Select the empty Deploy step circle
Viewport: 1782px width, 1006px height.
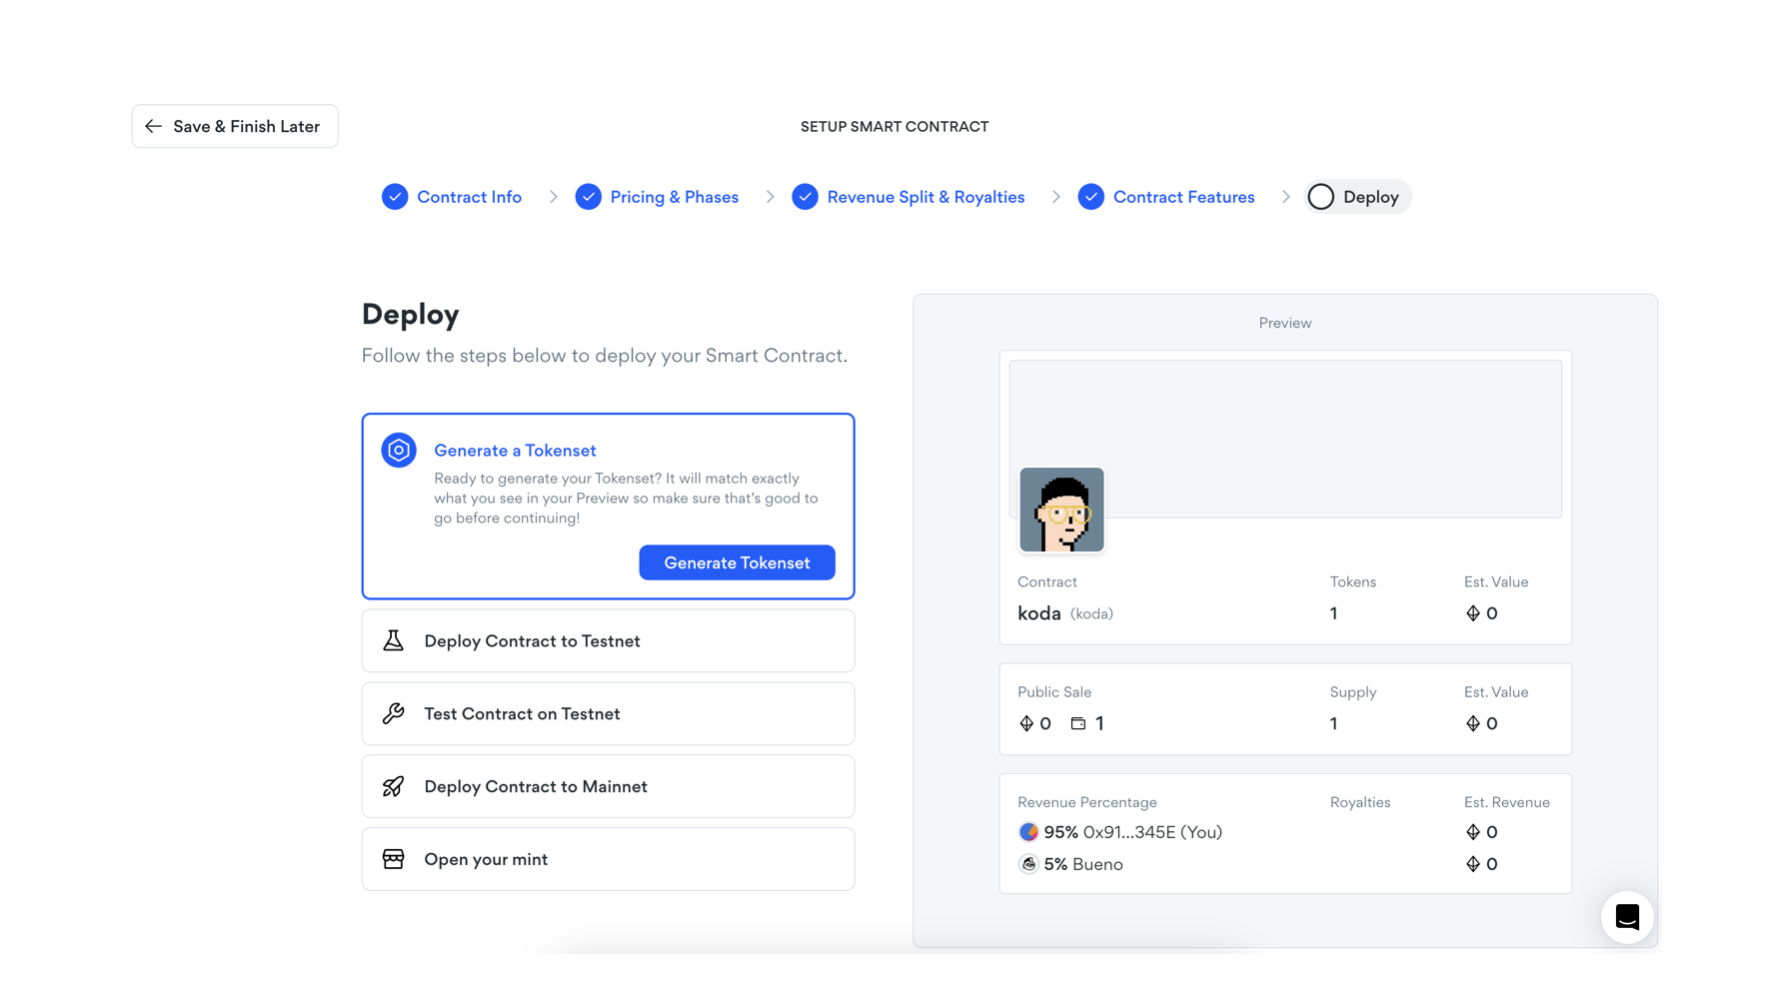pyautogui.click(x=1320, y=197)
